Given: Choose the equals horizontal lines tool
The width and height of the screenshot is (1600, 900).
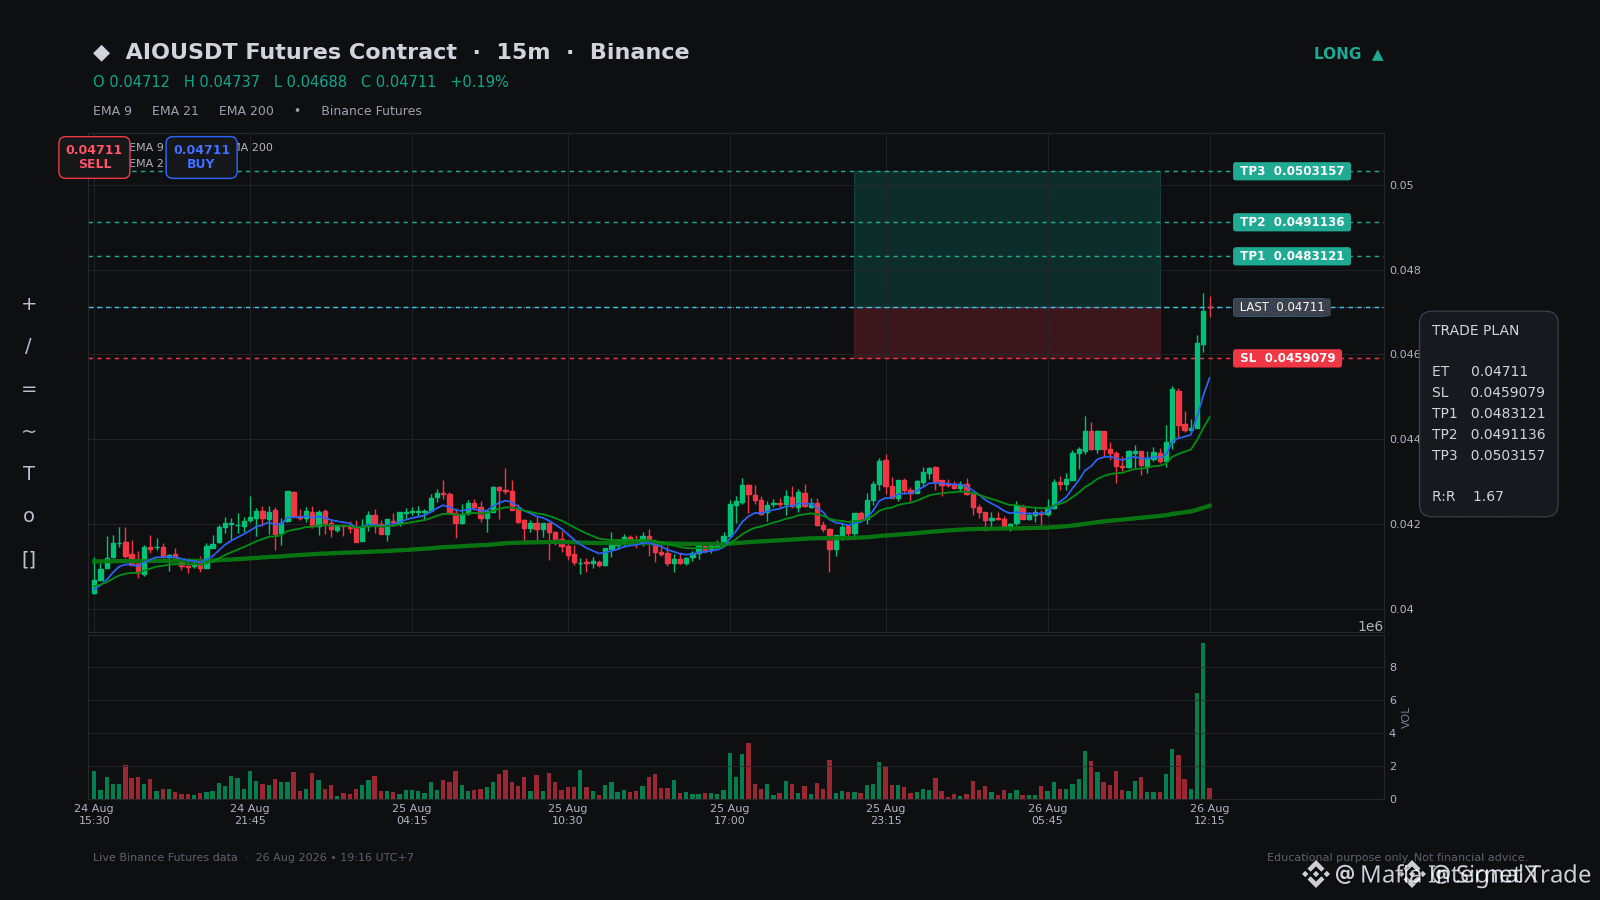Looking at the screenshot, I should click(29, 389).
